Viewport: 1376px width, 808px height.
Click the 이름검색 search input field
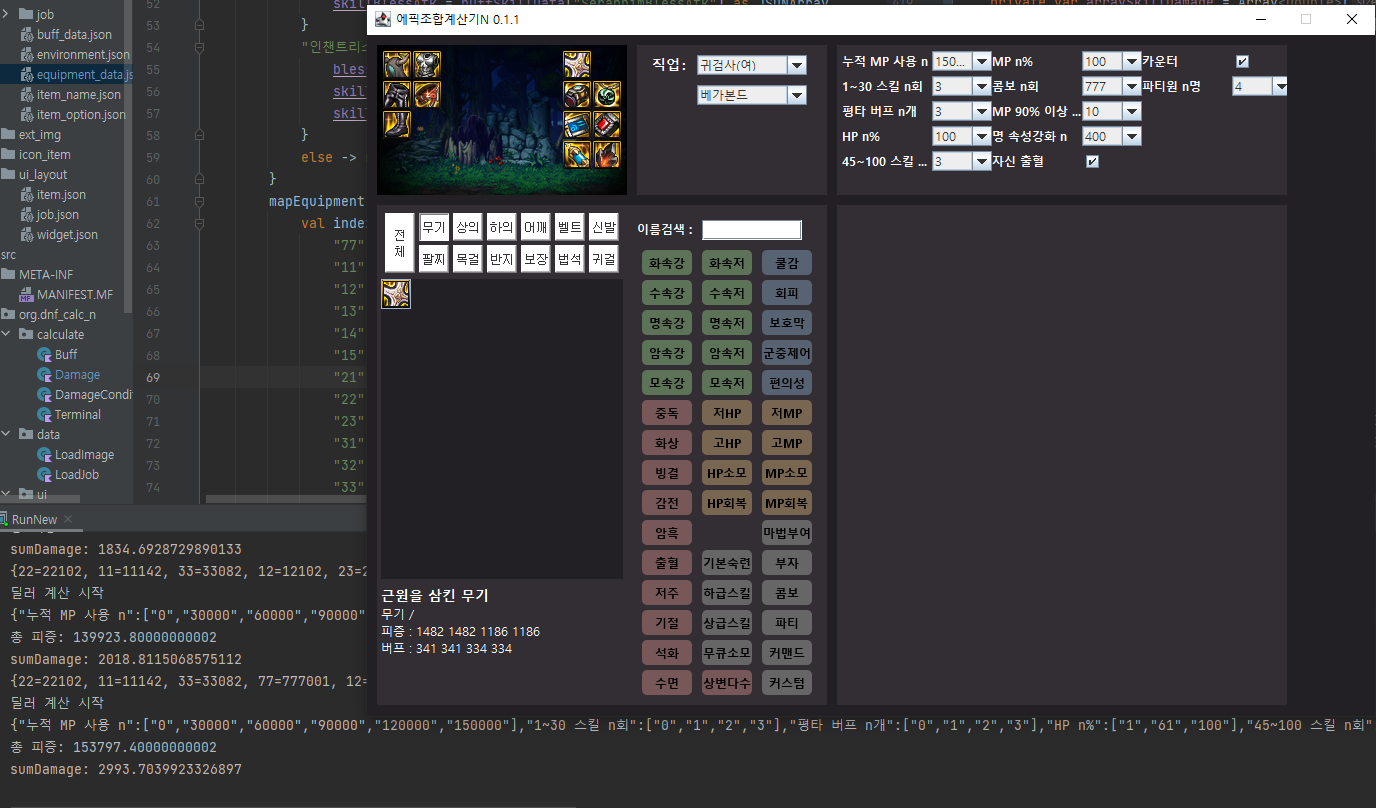(752, 230)
